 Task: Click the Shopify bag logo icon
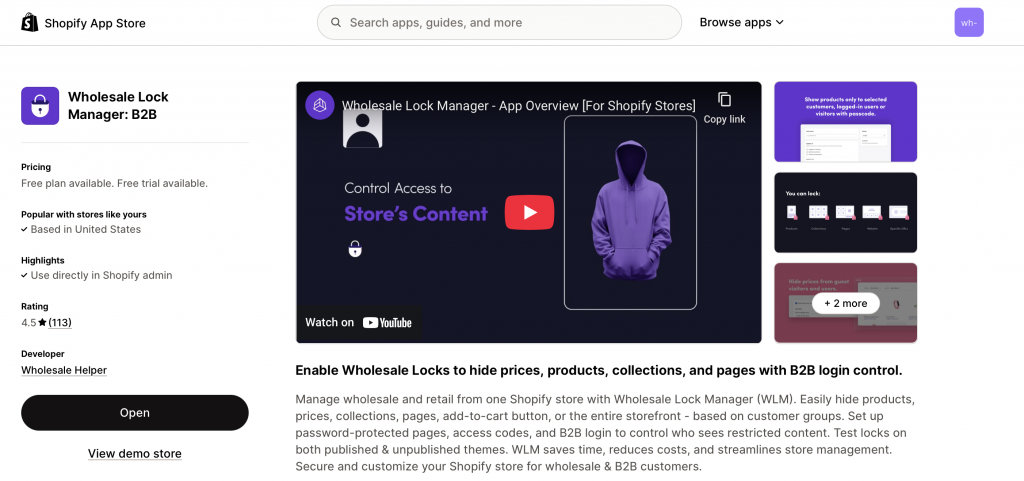29,23
